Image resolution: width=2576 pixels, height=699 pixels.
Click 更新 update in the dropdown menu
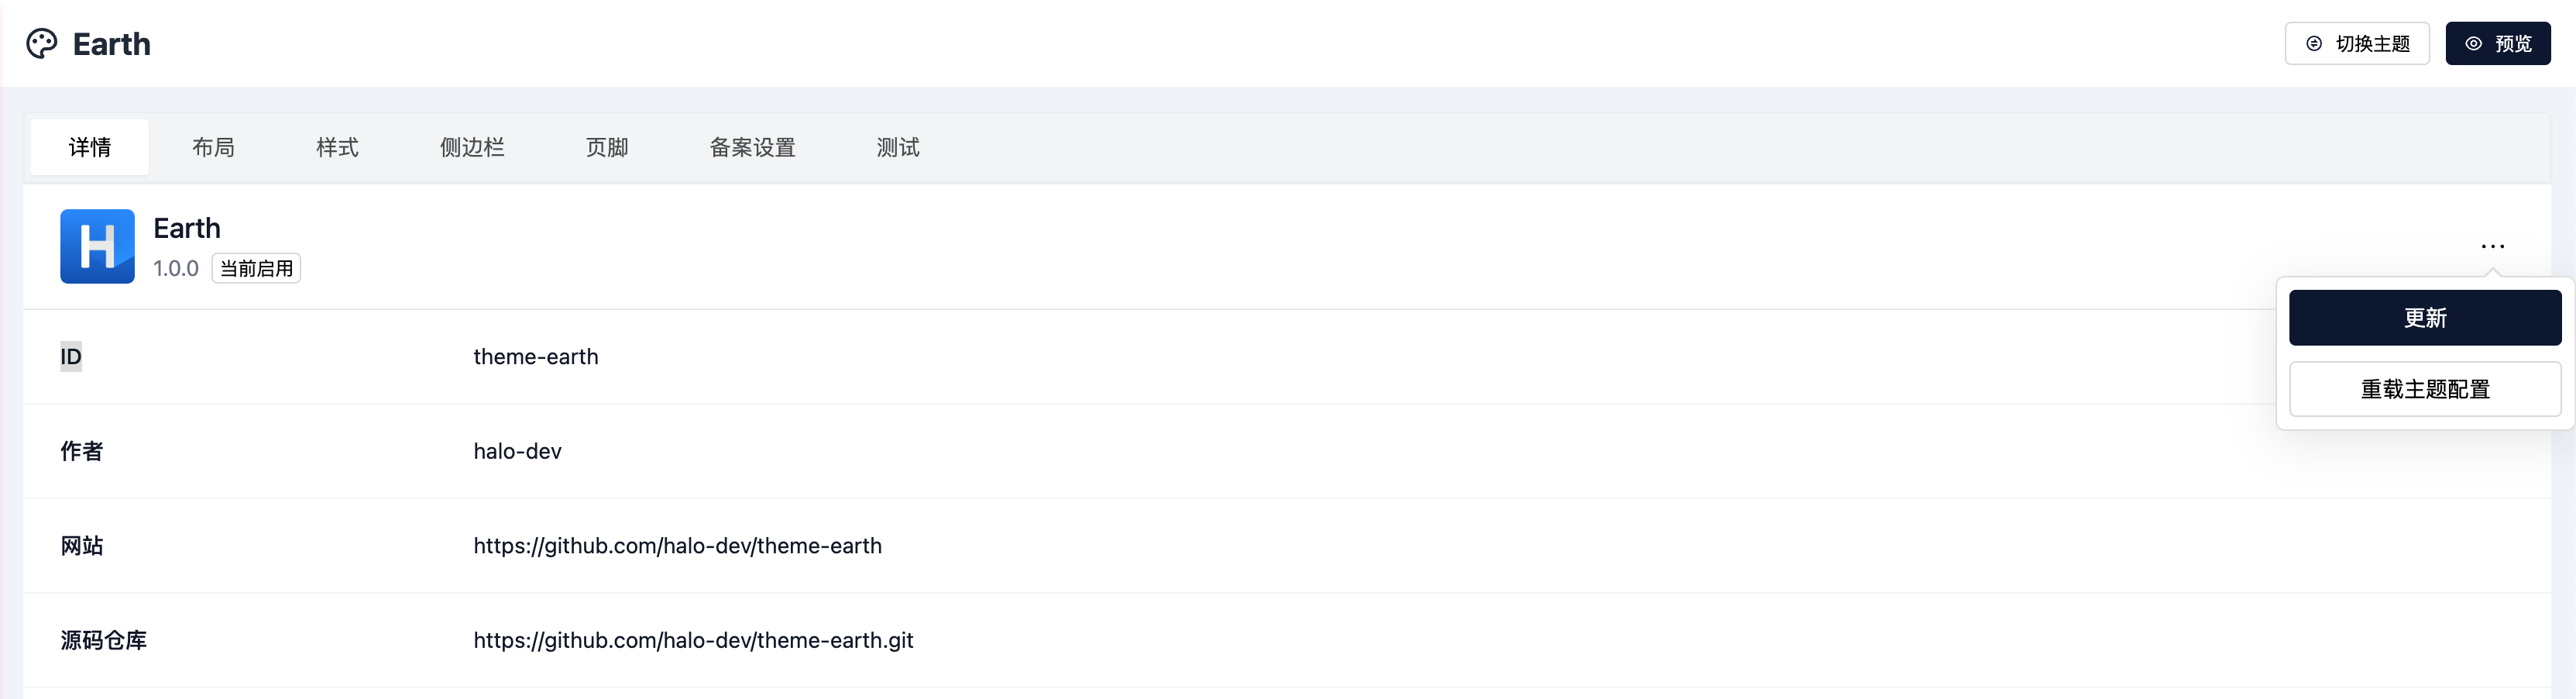pyautogui.click(x=2424, y=318)
